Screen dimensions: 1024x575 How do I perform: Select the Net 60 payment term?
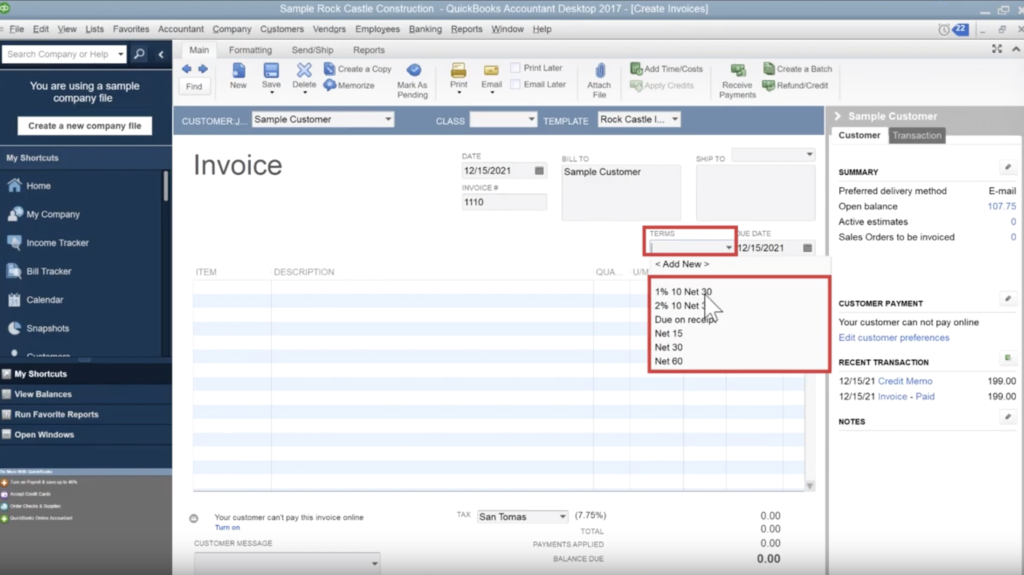(669, 361)
